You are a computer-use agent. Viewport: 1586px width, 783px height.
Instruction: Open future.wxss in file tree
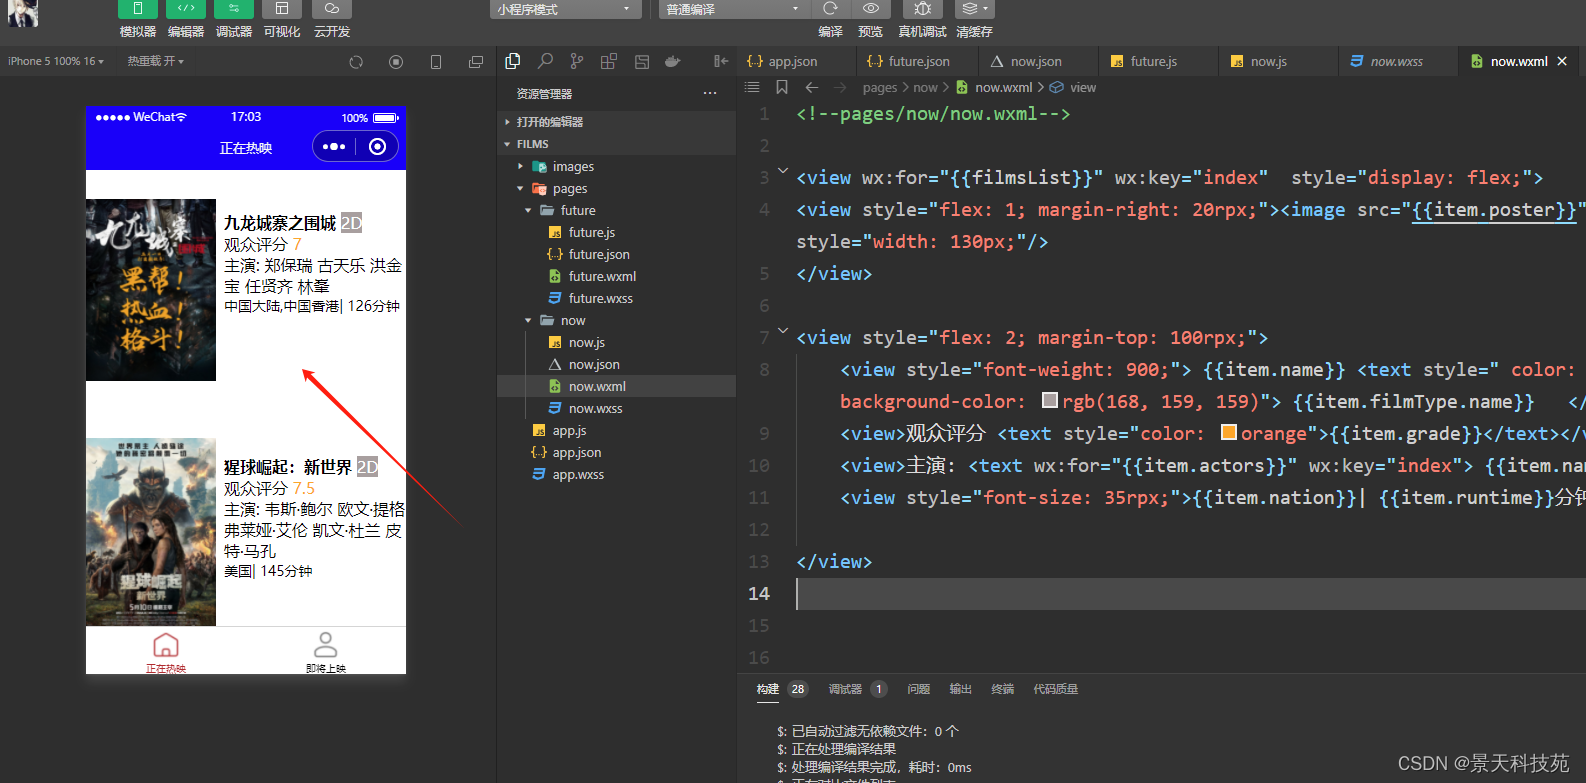pyautogui.click(x=616, y=298)
